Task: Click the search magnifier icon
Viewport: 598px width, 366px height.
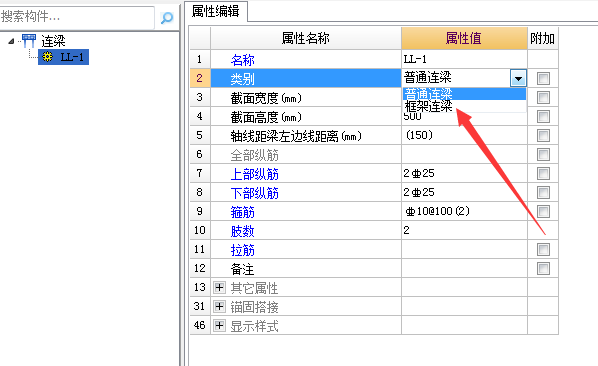Action: click(167, 18)
